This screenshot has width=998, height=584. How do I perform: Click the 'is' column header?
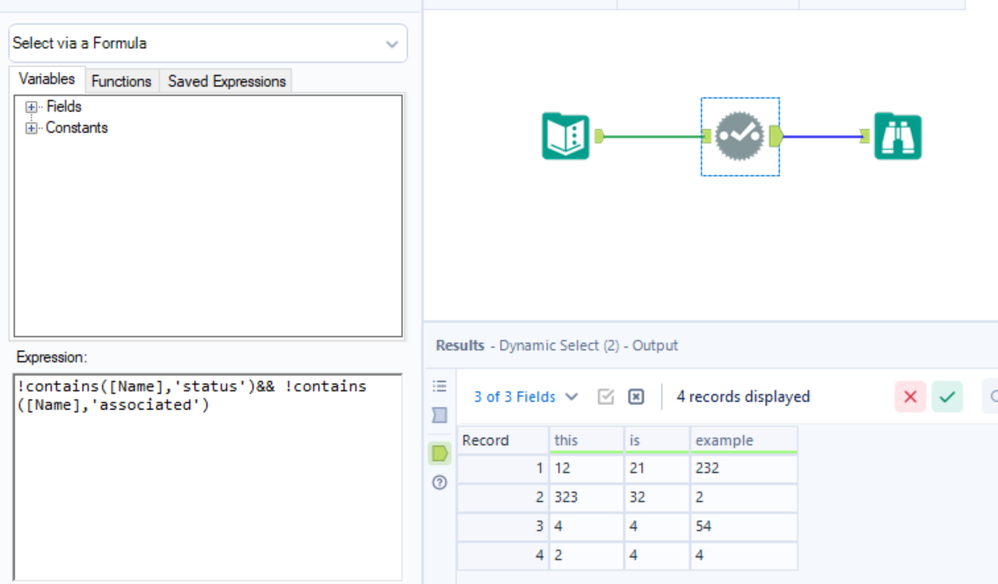tap(657, 440)
